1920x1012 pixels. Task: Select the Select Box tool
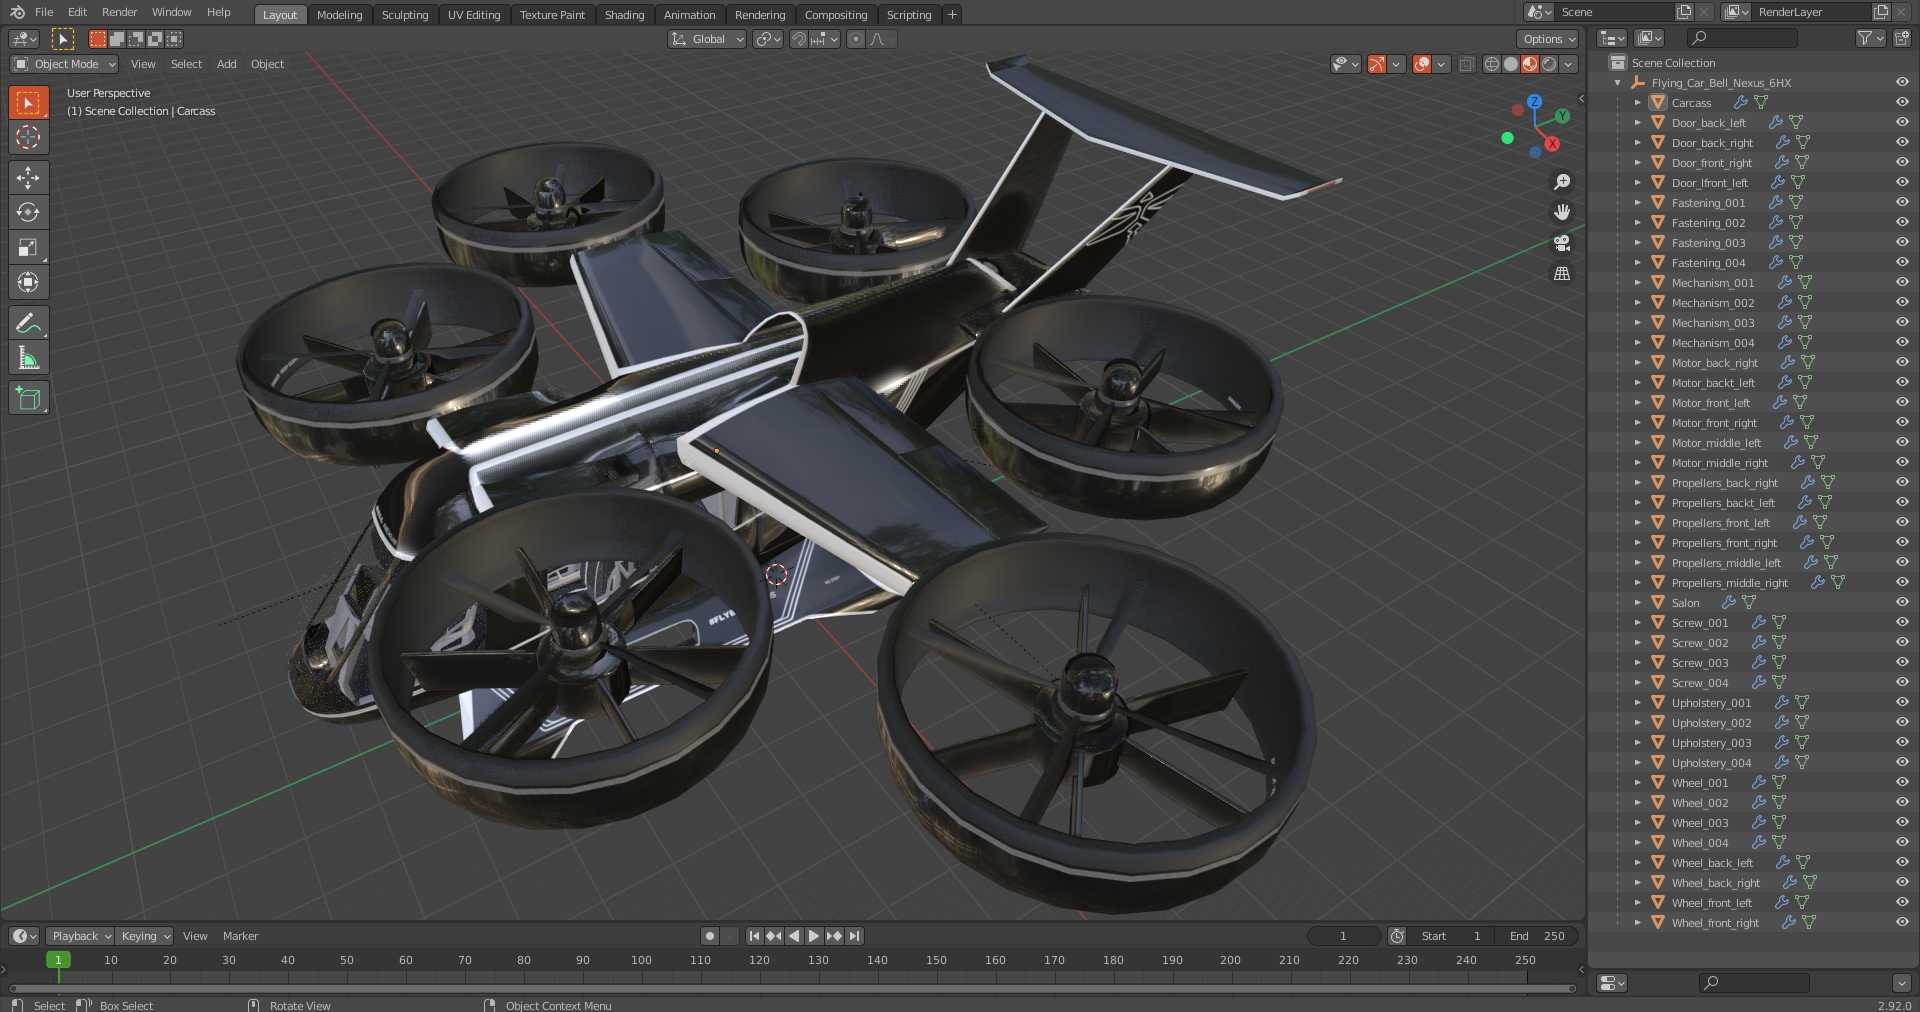(x=28, y=102)
